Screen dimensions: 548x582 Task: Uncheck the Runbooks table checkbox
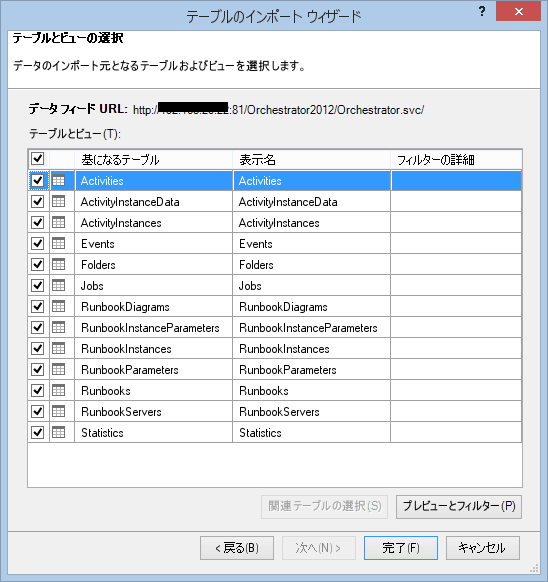coord(37,390)
